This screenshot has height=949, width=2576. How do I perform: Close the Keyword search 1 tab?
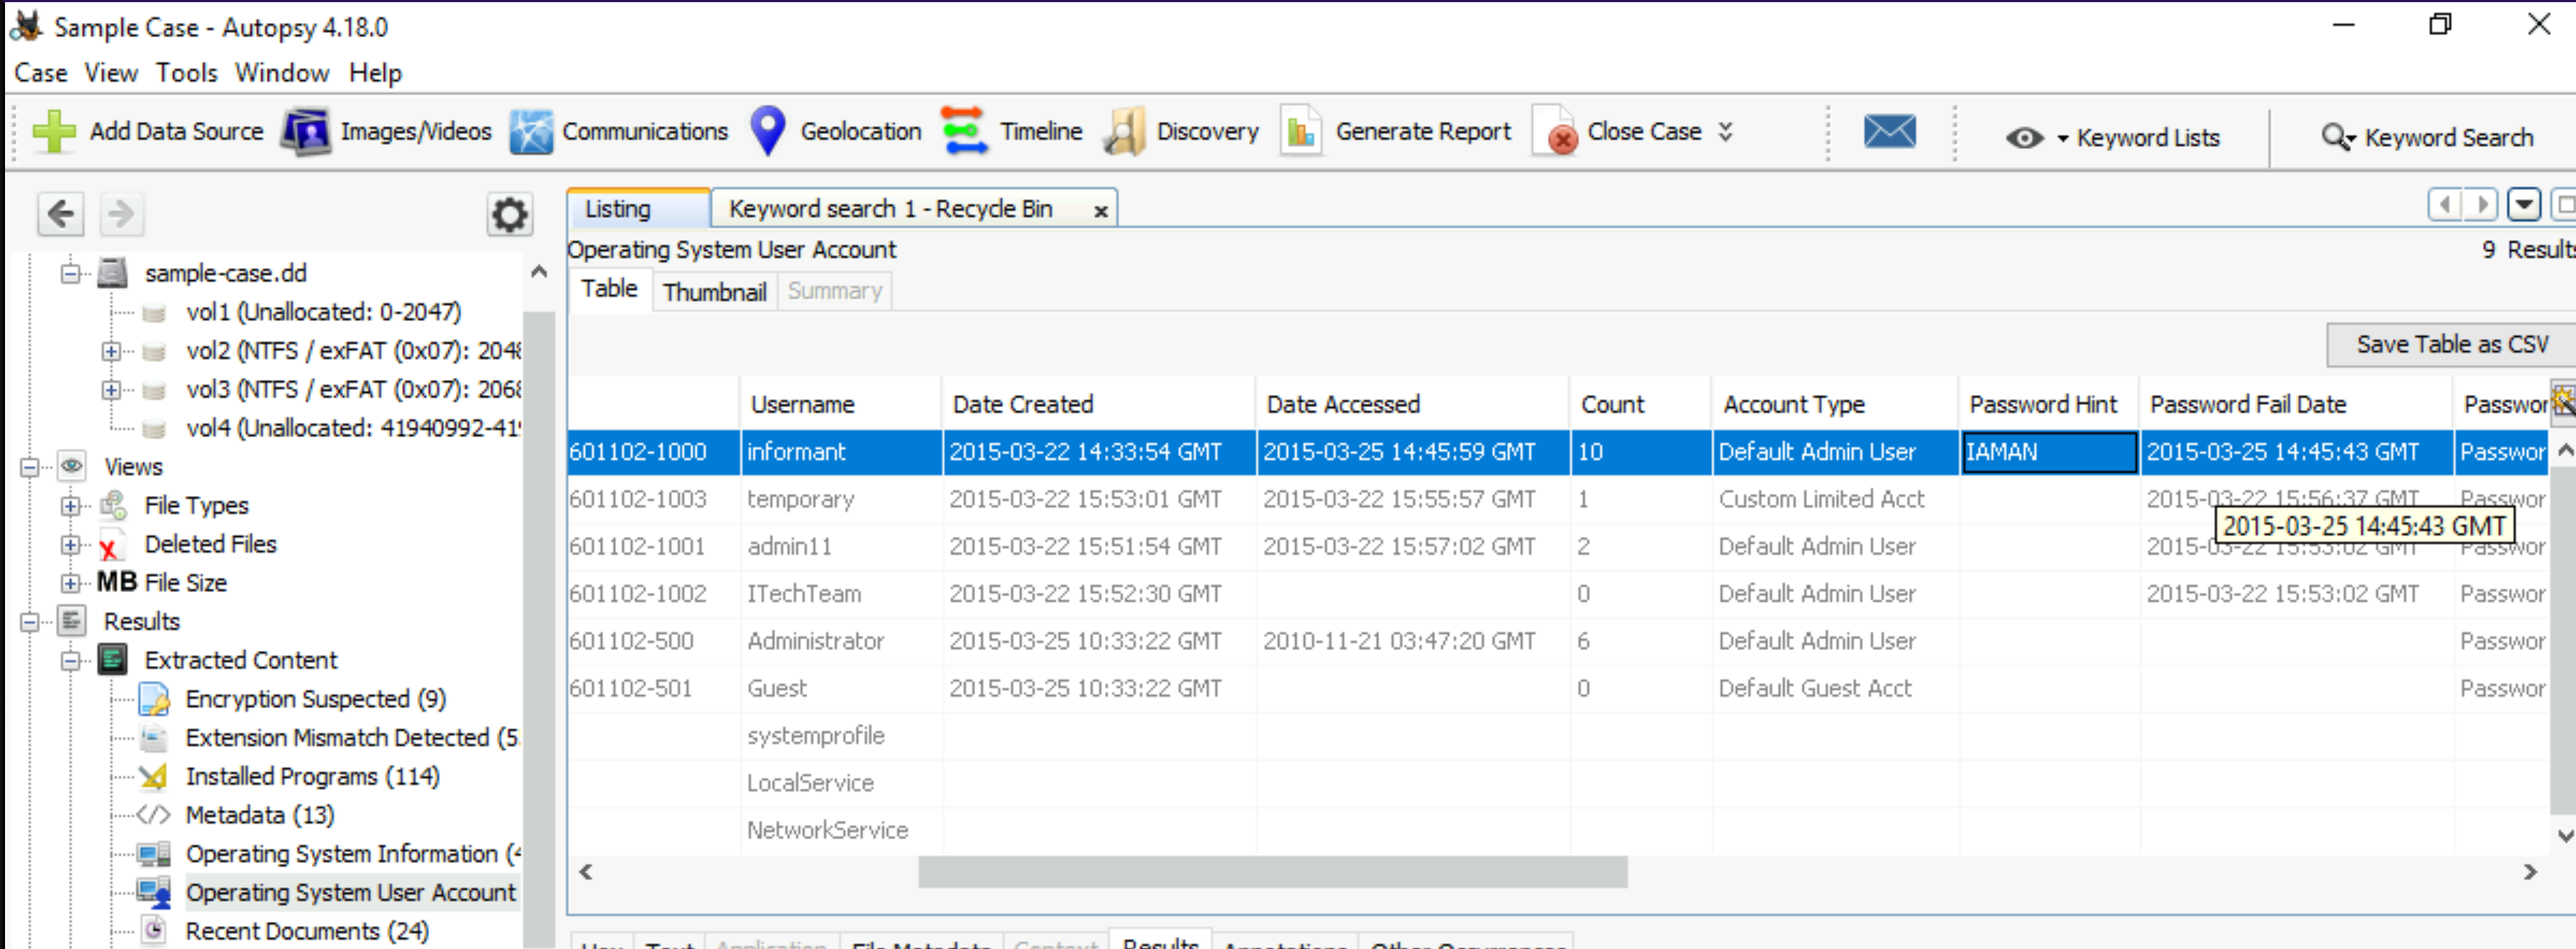click(1100, 211)
